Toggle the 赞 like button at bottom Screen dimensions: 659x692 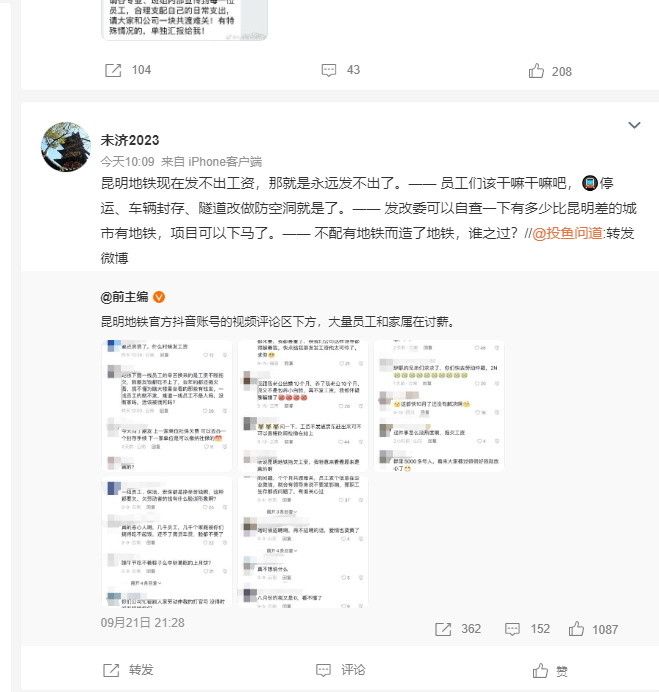point(550,671)
